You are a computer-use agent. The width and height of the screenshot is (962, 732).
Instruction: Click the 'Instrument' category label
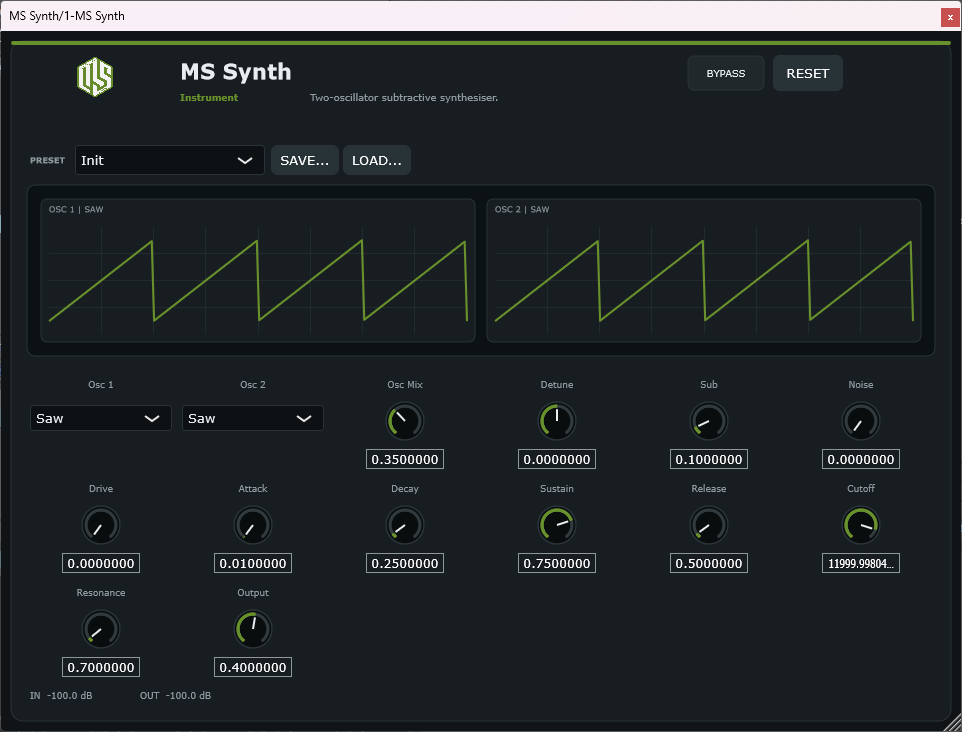[209, 98]
